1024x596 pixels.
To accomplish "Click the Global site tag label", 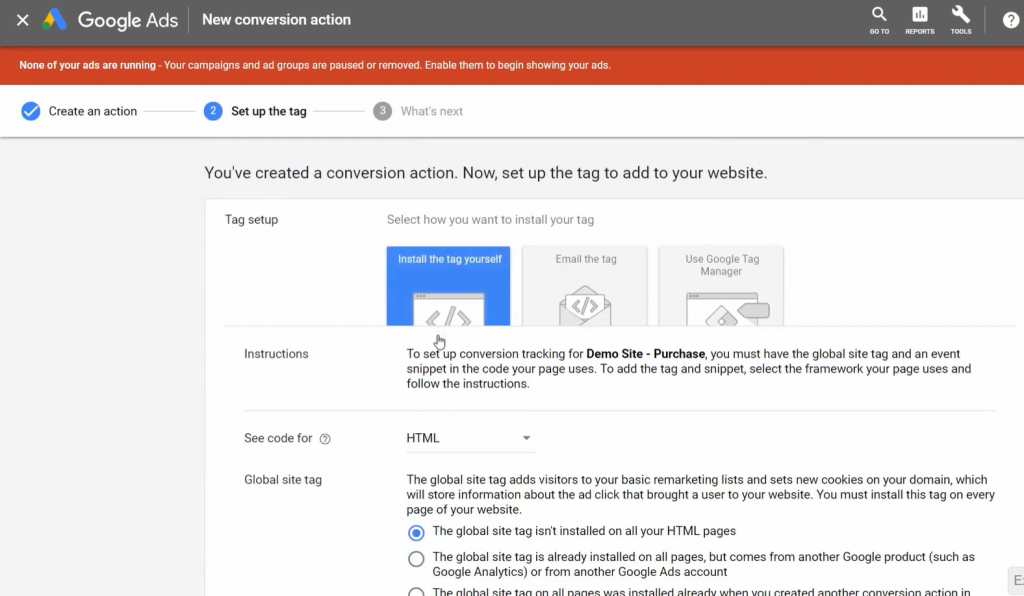I will click(283, 480).
